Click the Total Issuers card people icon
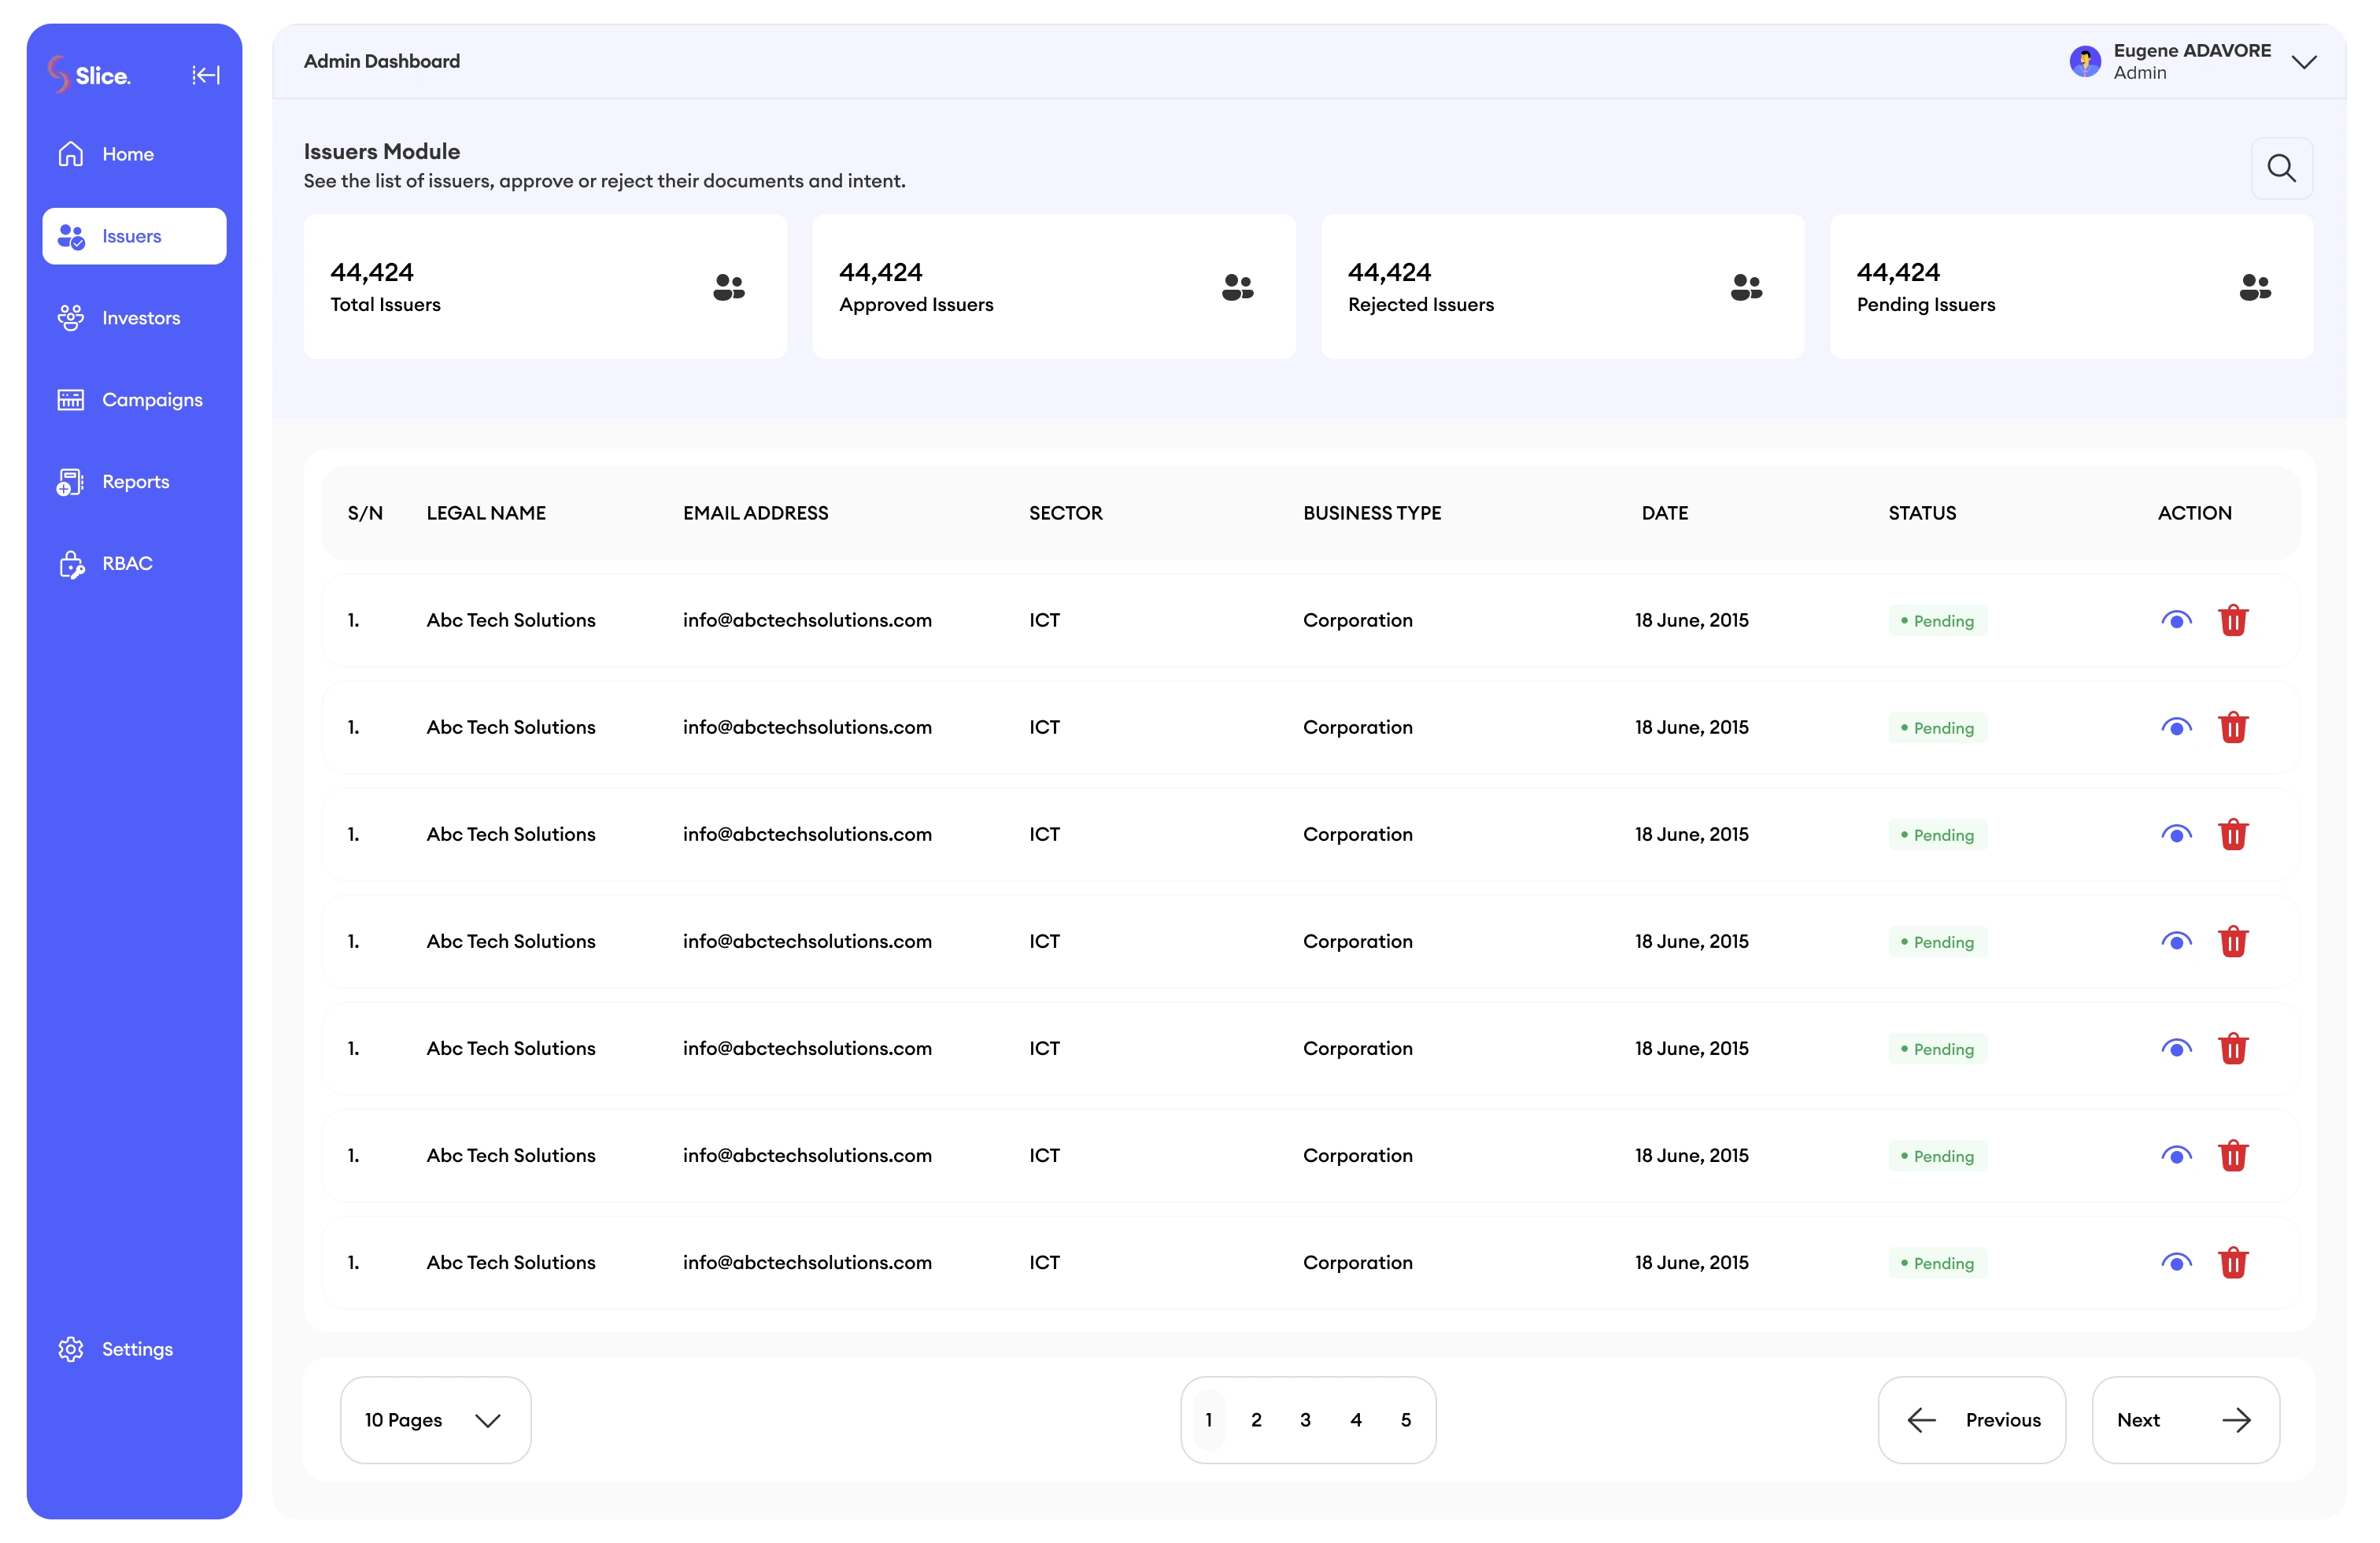This screenshot has height=1543, width=2380. tap(728, 287)
